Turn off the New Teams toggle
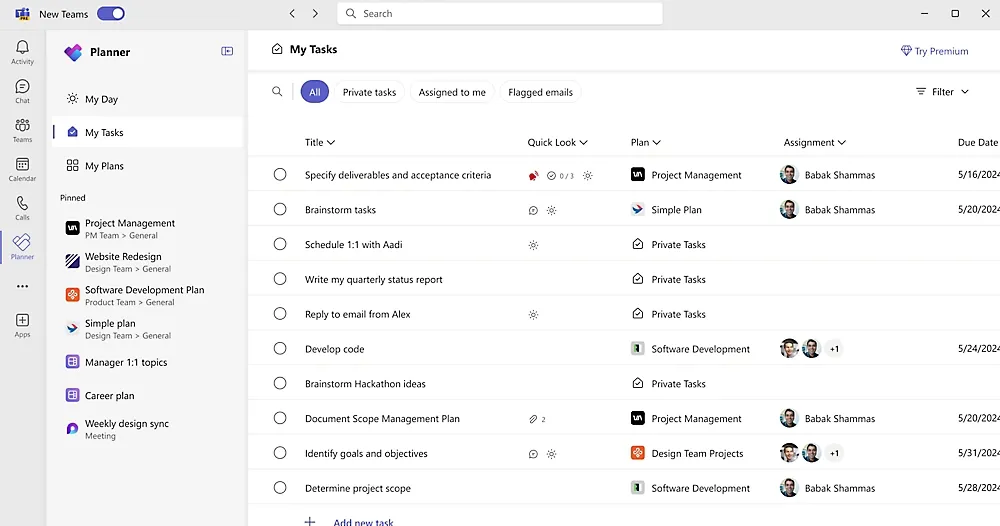 (111, 14)
